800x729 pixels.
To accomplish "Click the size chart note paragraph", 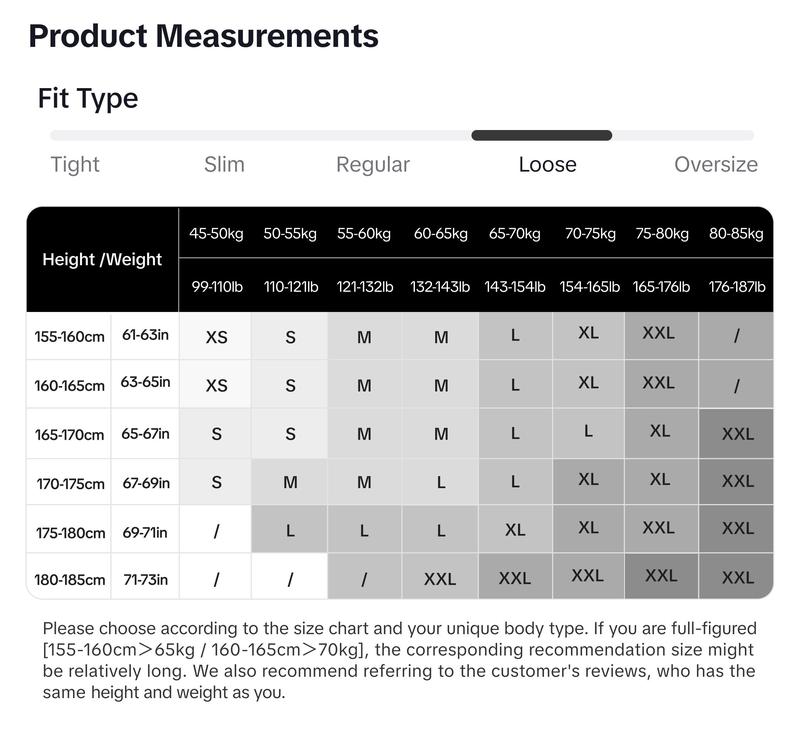I will pyautogui.click(x=399, y=660).
